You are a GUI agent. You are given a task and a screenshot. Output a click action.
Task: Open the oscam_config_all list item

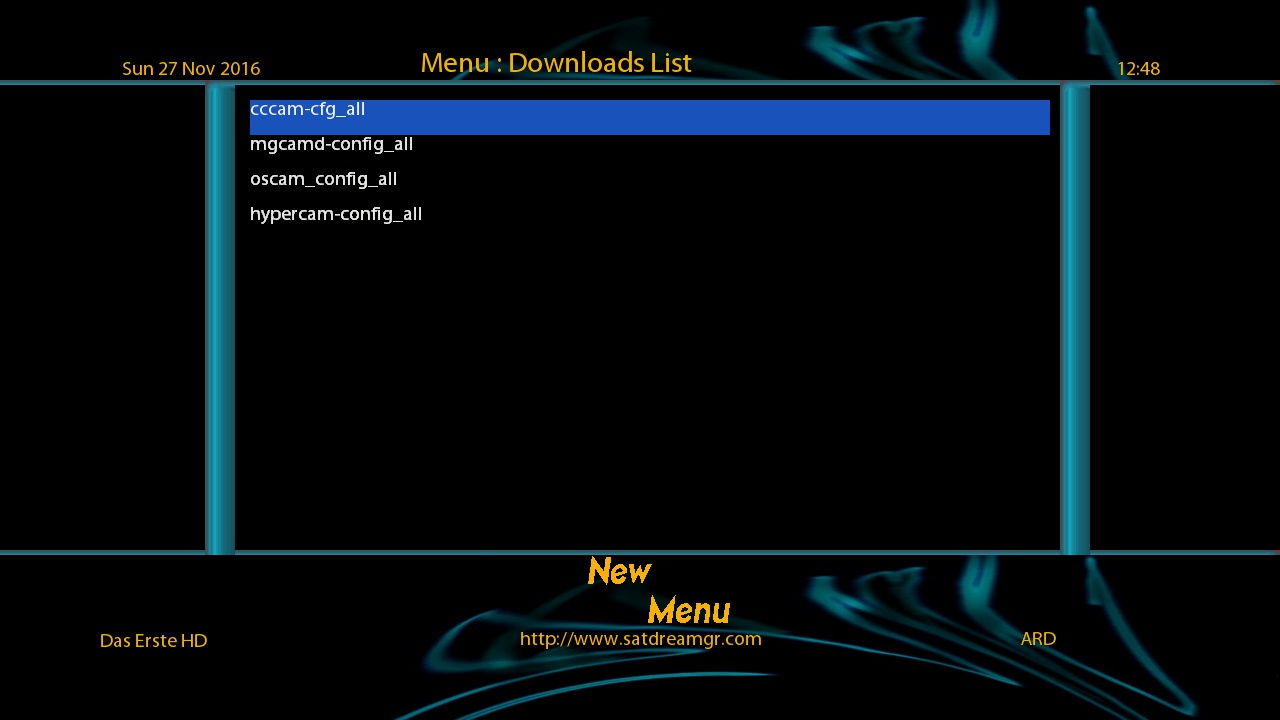pos(323,179)
